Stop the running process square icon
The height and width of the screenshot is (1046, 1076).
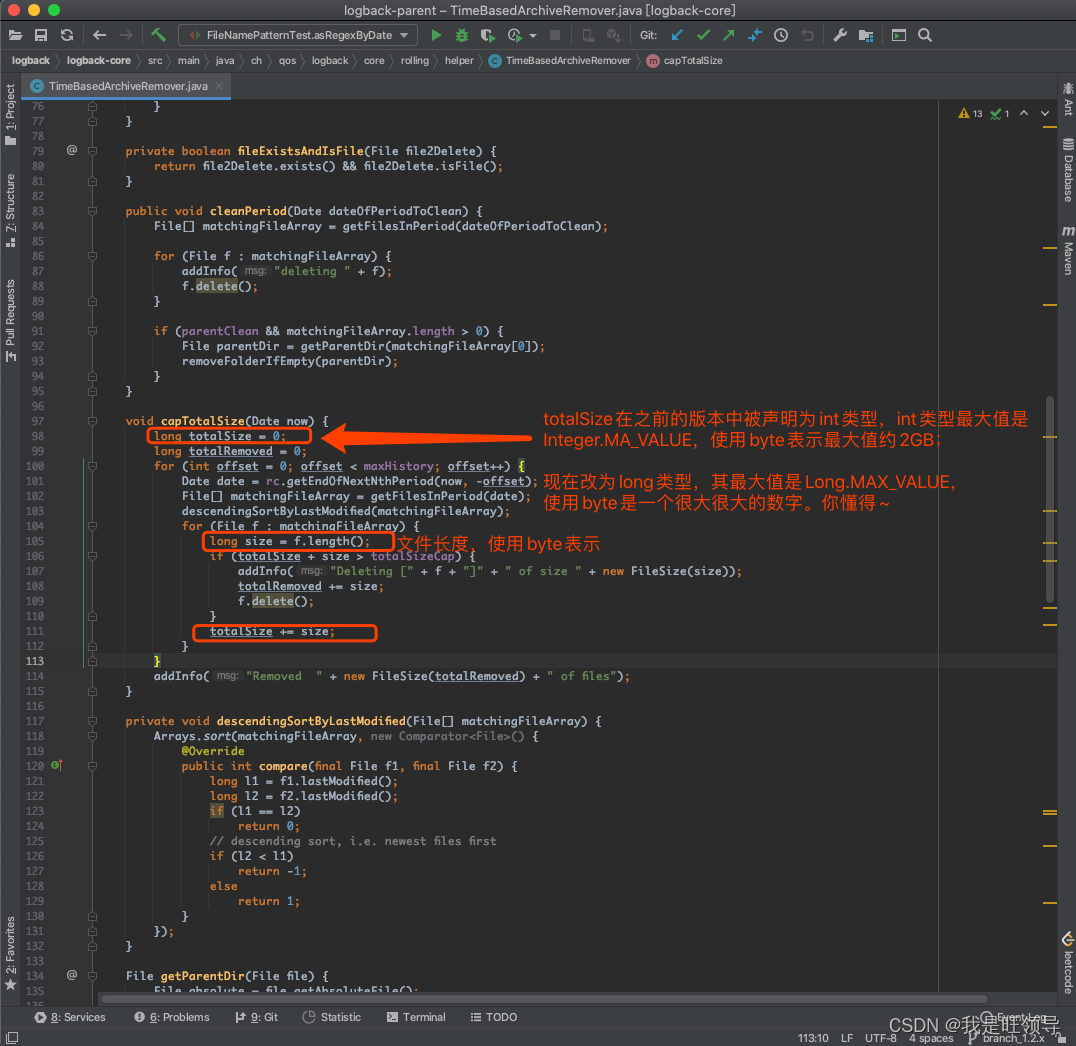coord(555,35)
